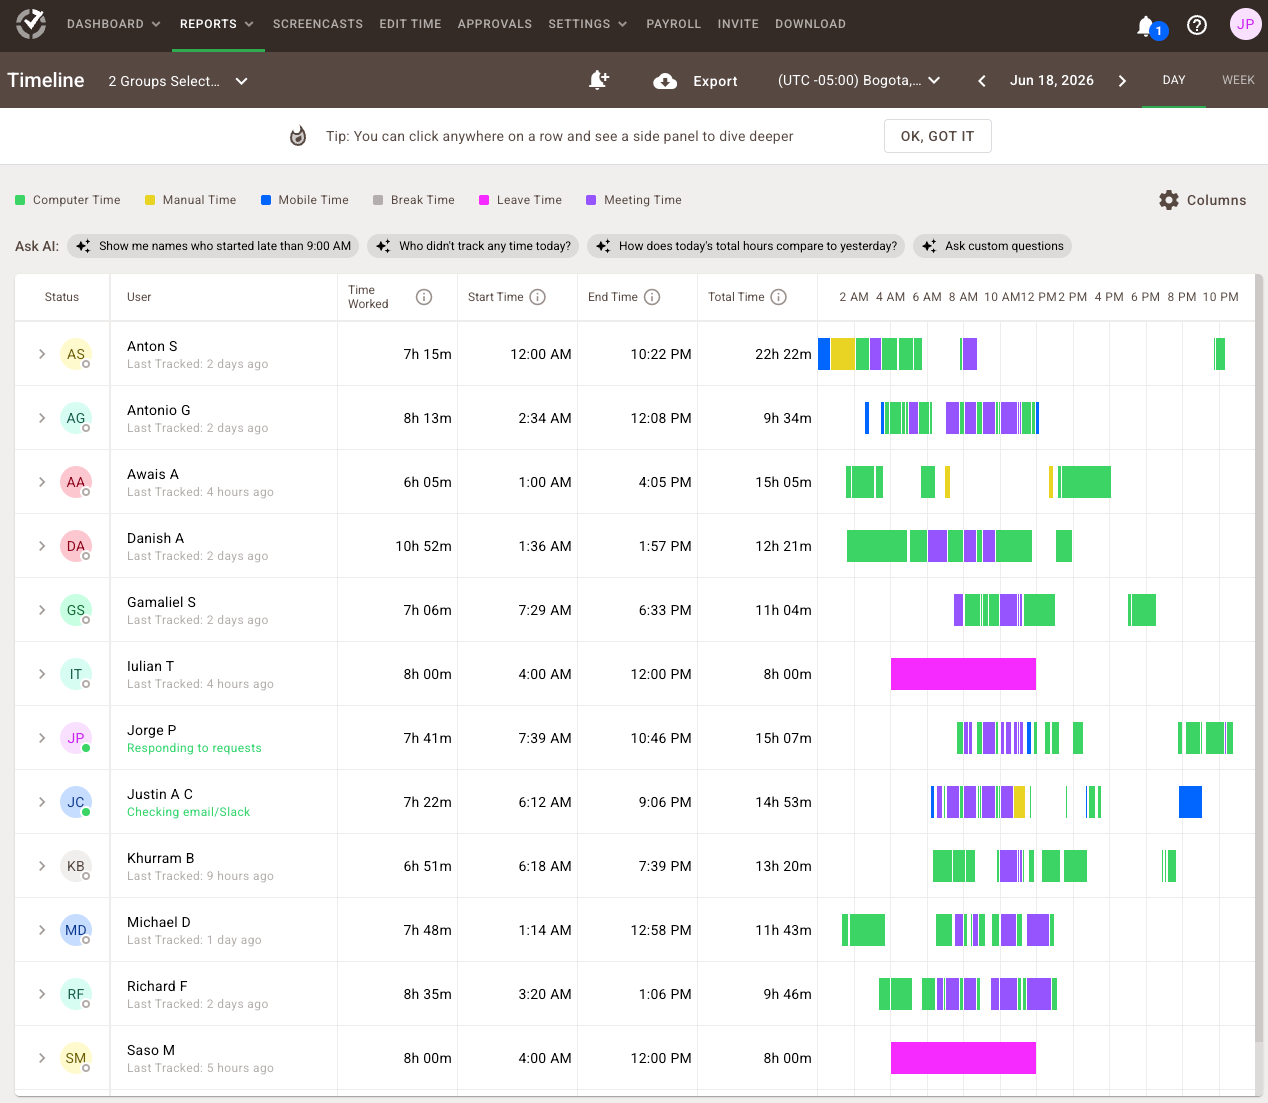
Task: Go to next day arrow
Action: [1122, 81]
